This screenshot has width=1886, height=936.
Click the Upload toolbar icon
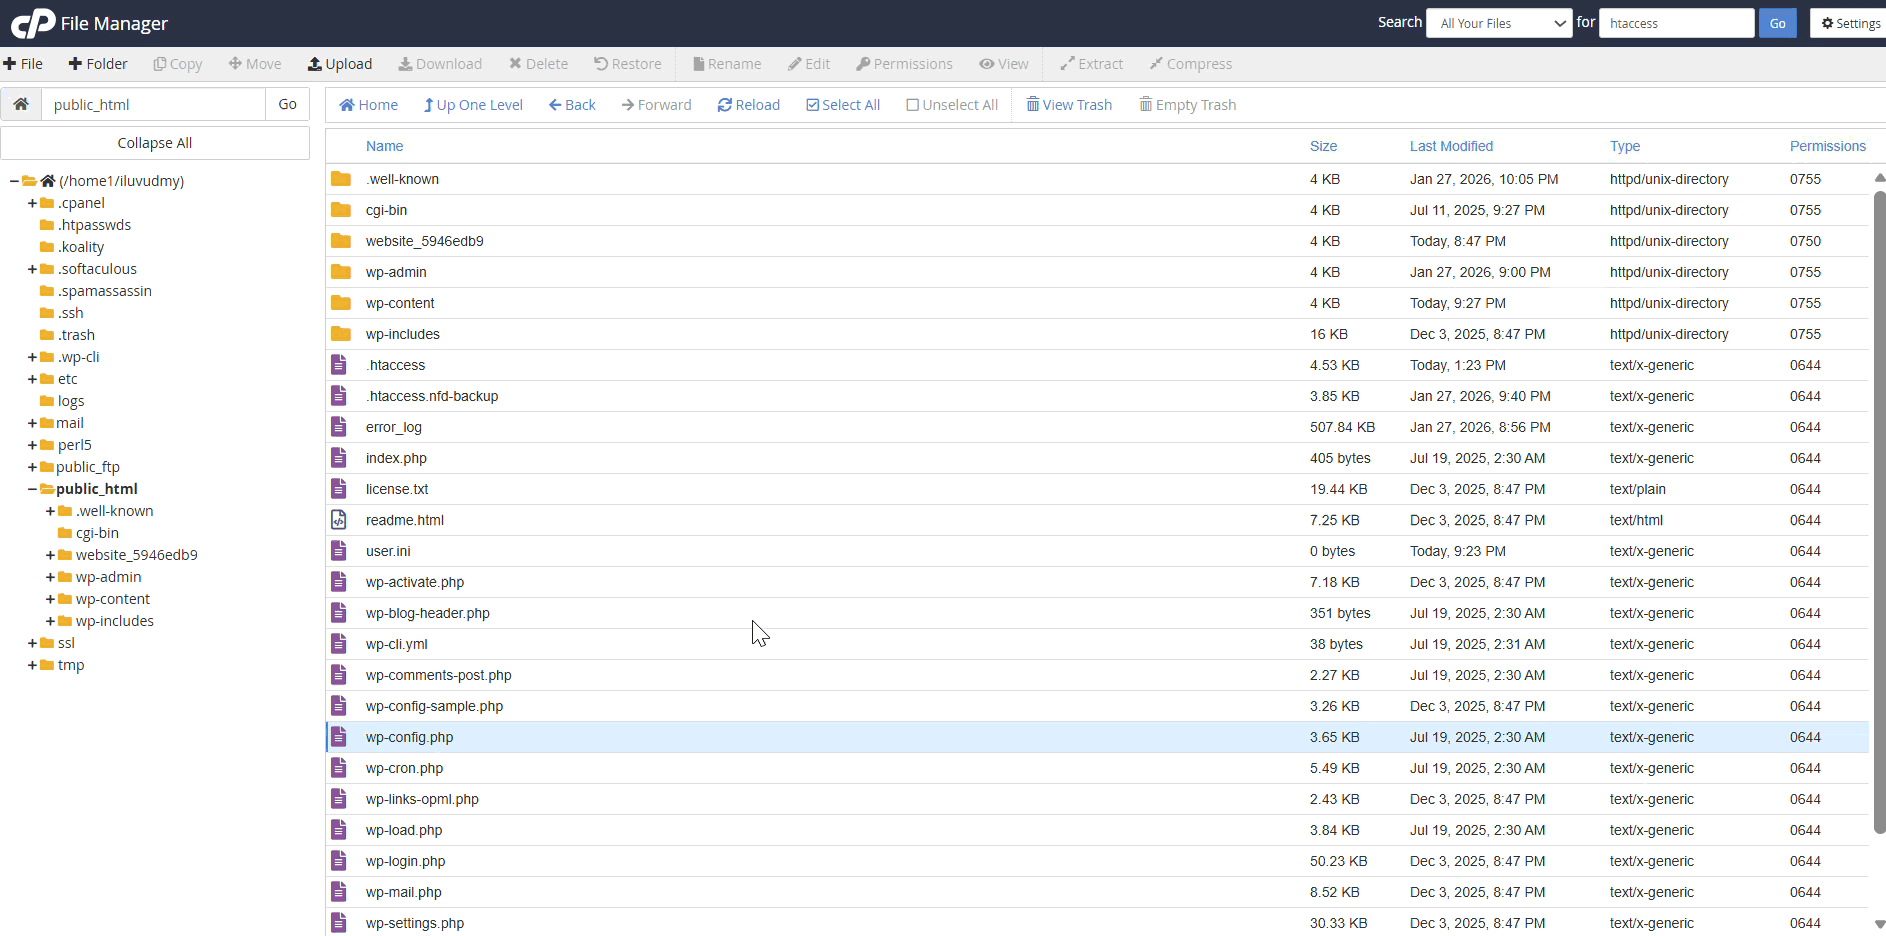pos(340,63)
